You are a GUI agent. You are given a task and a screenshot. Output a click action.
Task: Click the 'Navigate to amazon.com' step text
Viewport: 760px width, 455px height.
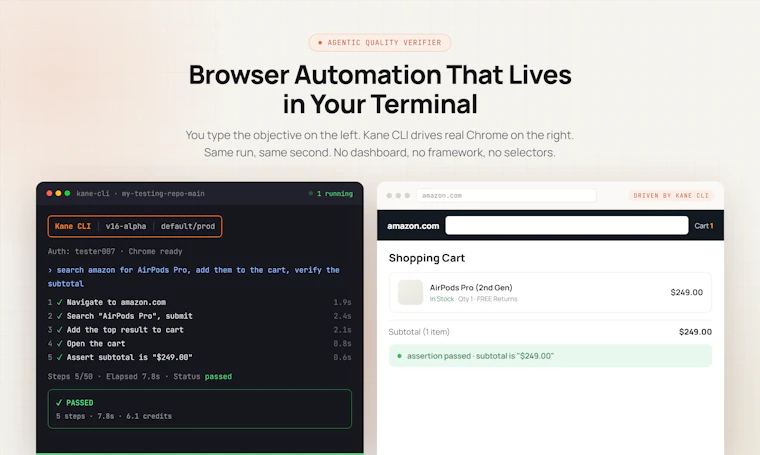click(116, 302)
